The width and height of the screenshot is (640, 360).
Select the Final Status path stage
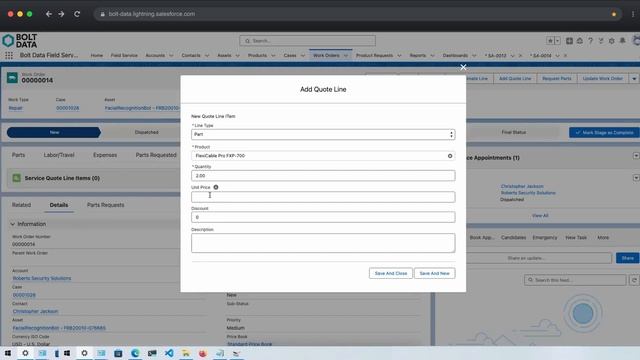[513, 132]
